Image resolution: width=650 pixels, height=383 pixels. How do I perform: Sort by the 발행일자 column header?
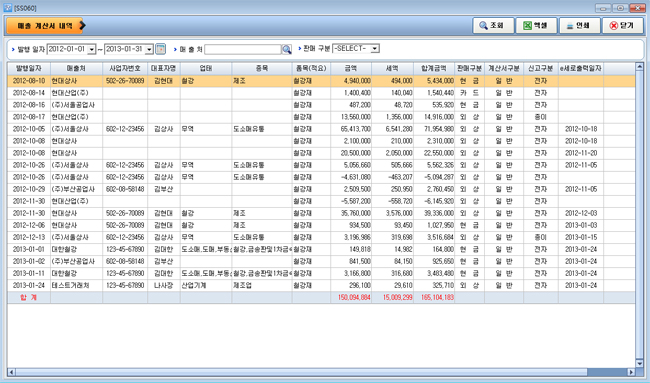29,68
